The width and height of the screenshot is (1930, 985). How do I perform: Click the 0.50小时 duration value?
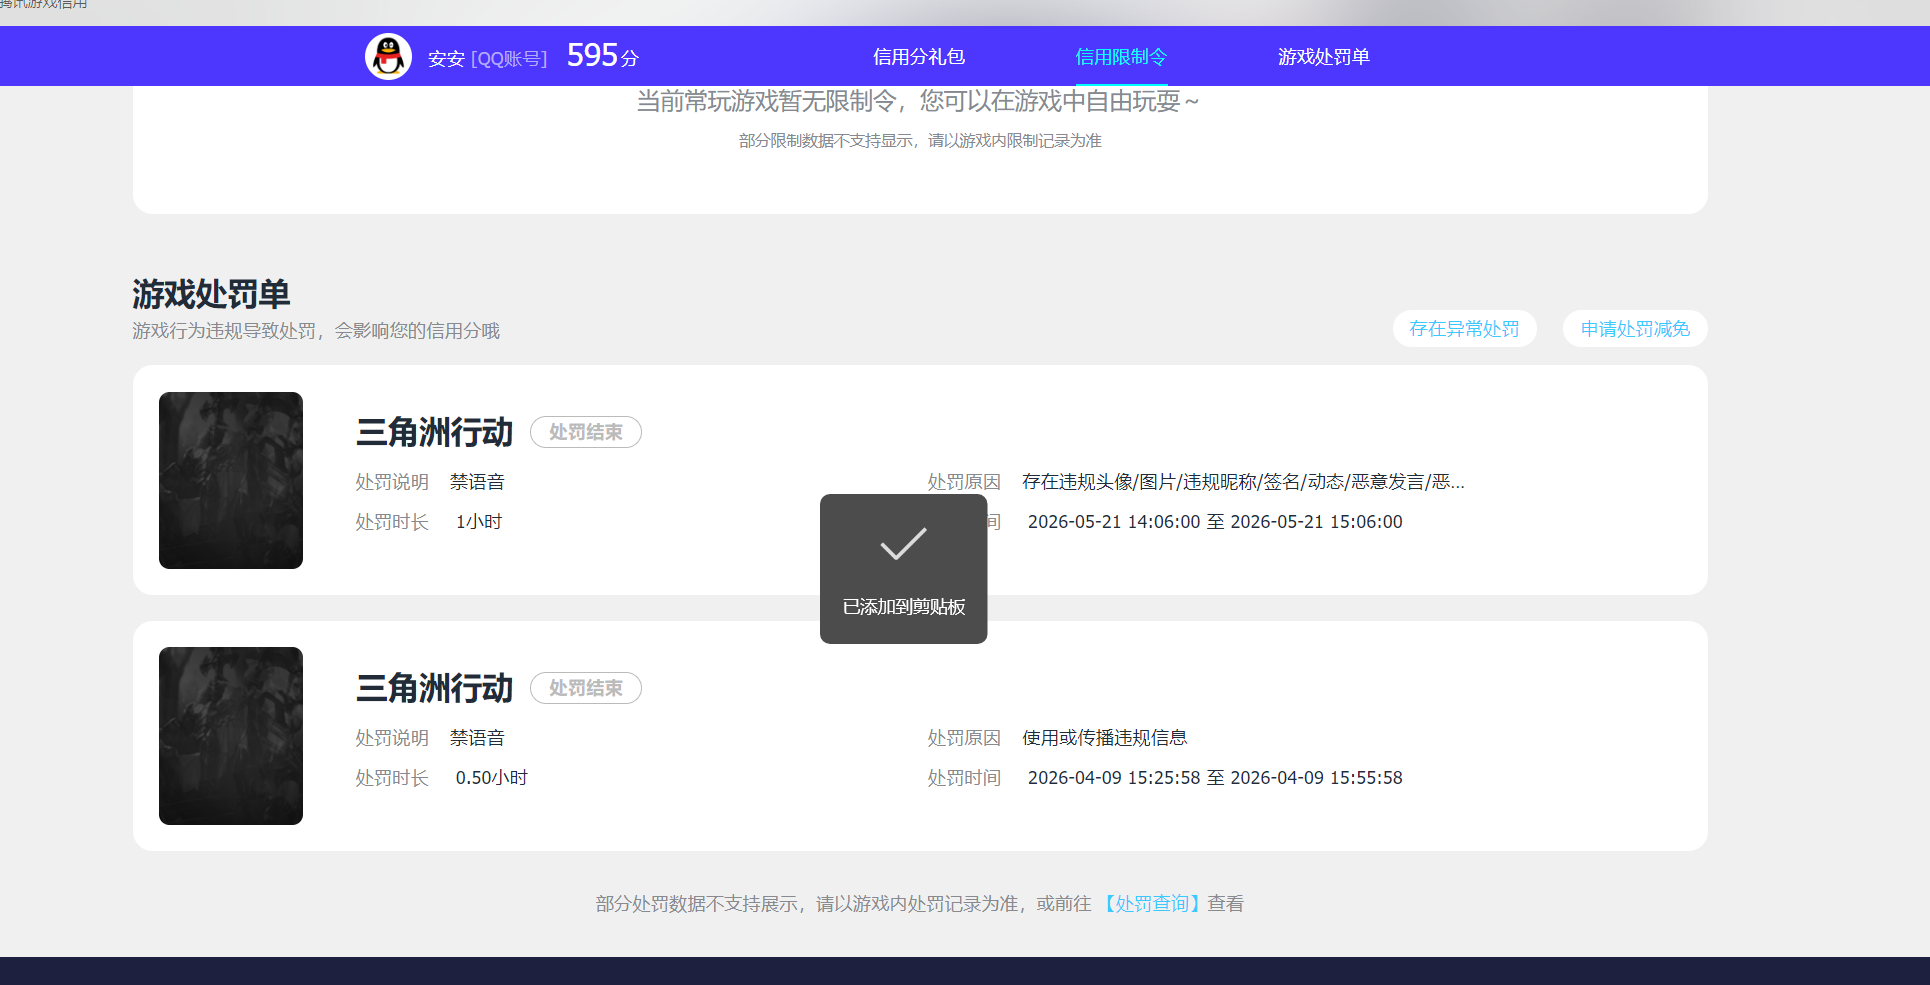coord(491,778)
